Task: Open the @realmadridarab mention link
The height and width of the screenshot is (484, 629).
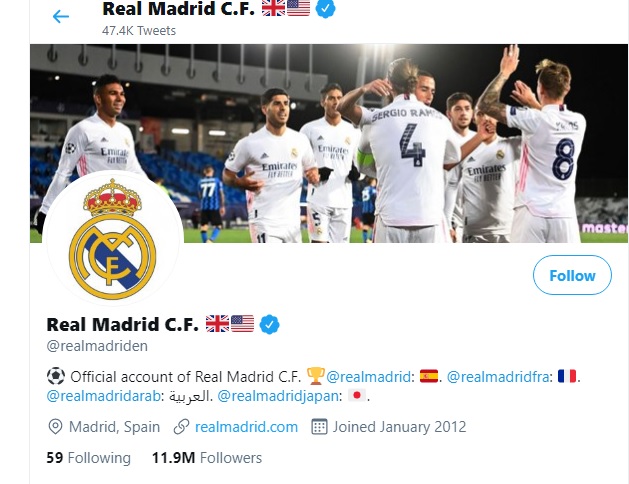Action: click(103, 396)
